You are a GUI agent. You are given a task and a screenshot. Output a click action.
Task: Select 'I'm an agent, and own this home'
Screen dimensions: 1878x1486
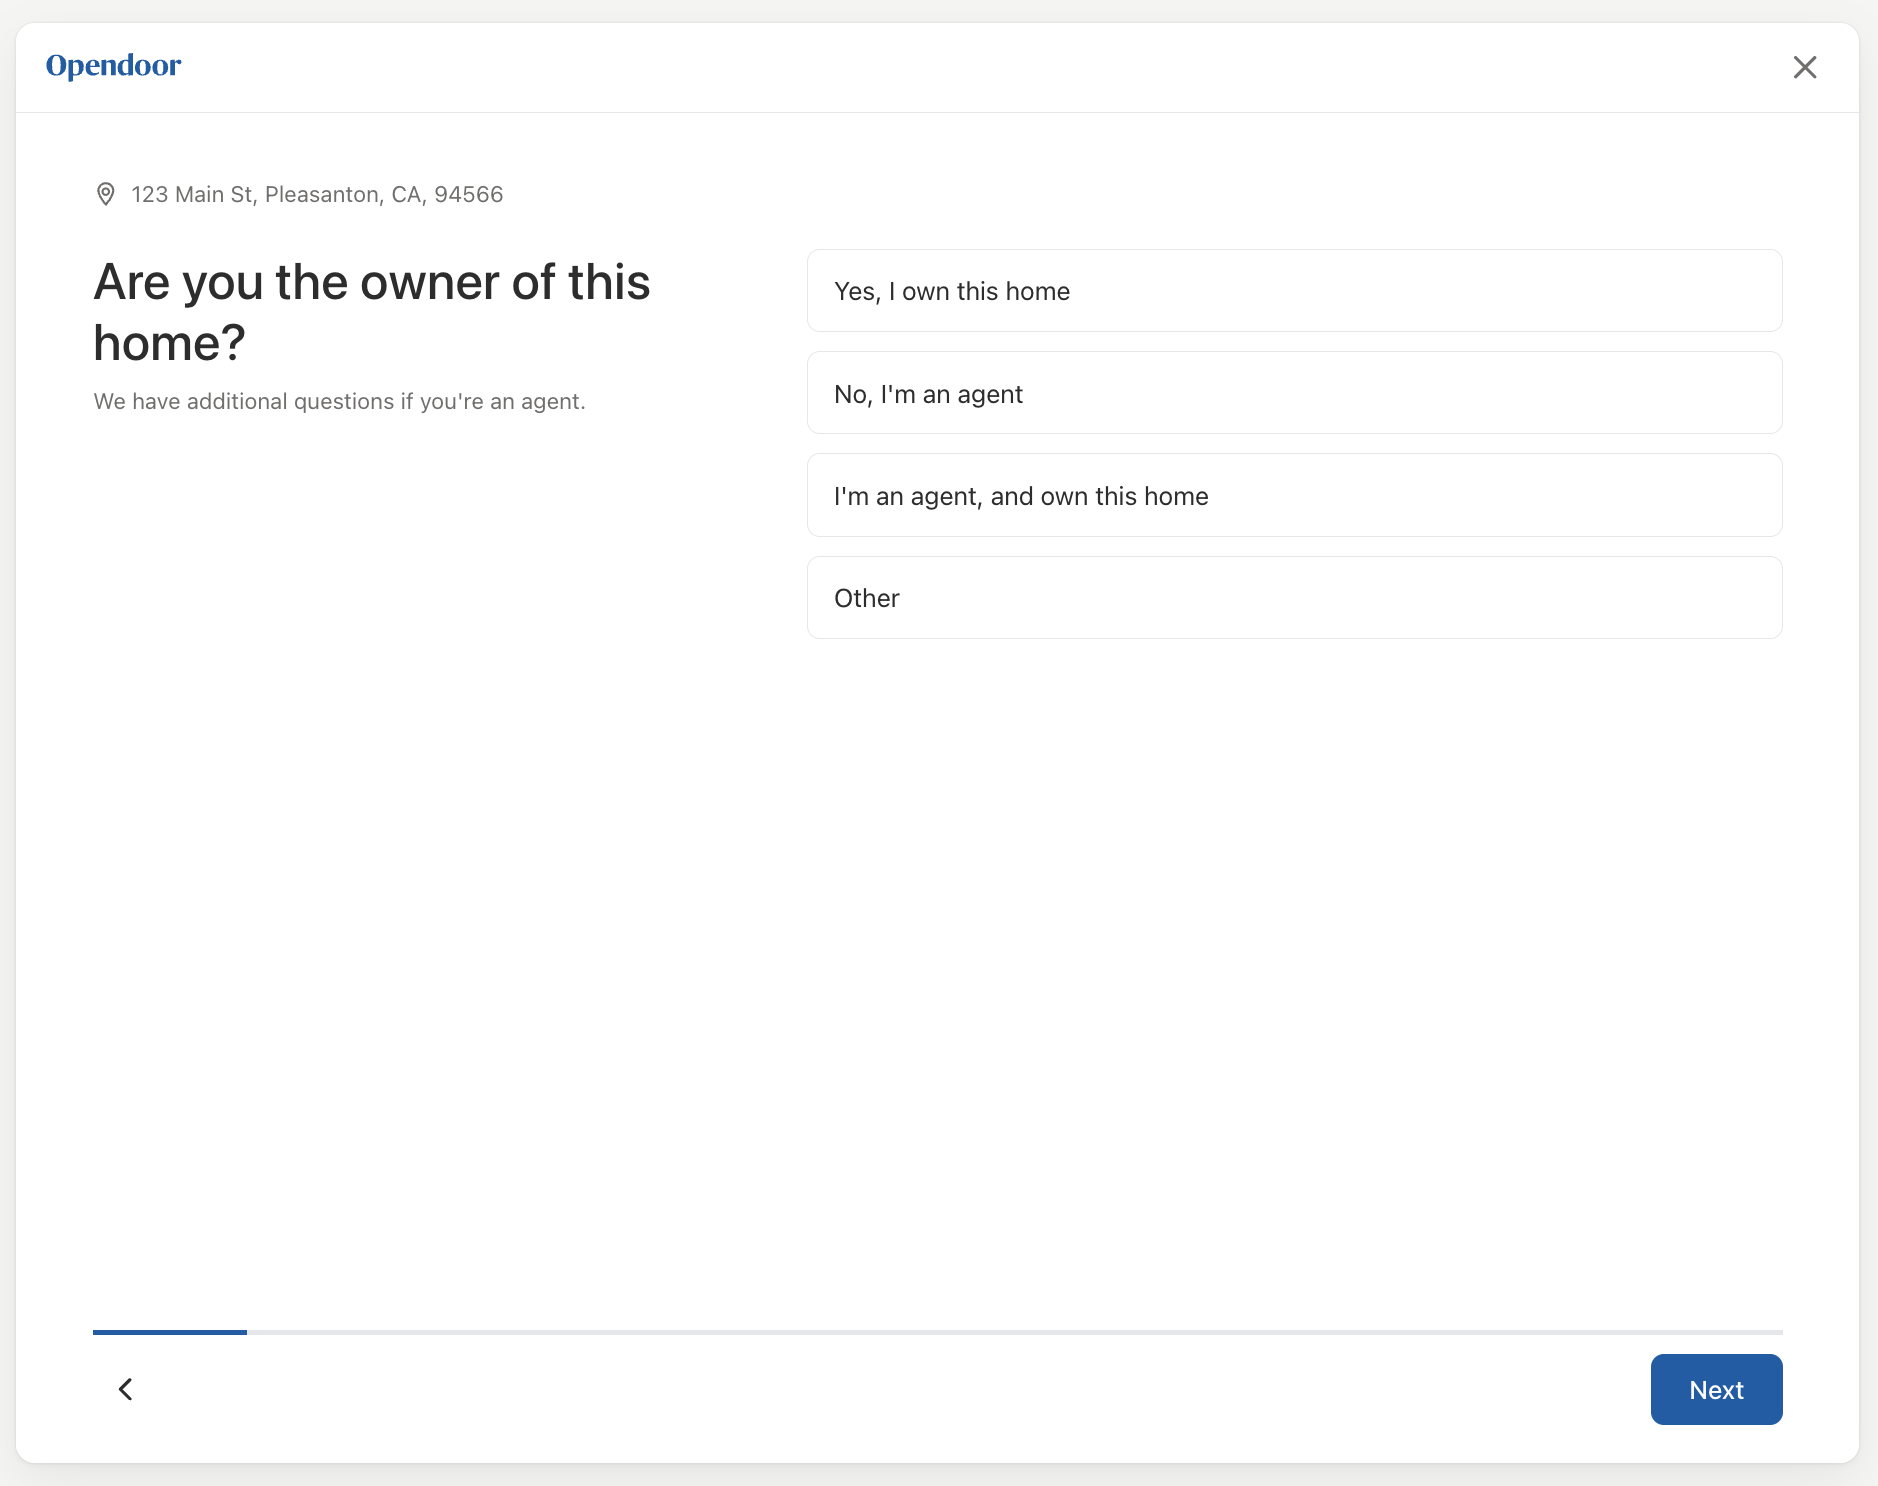point(1293,495)
